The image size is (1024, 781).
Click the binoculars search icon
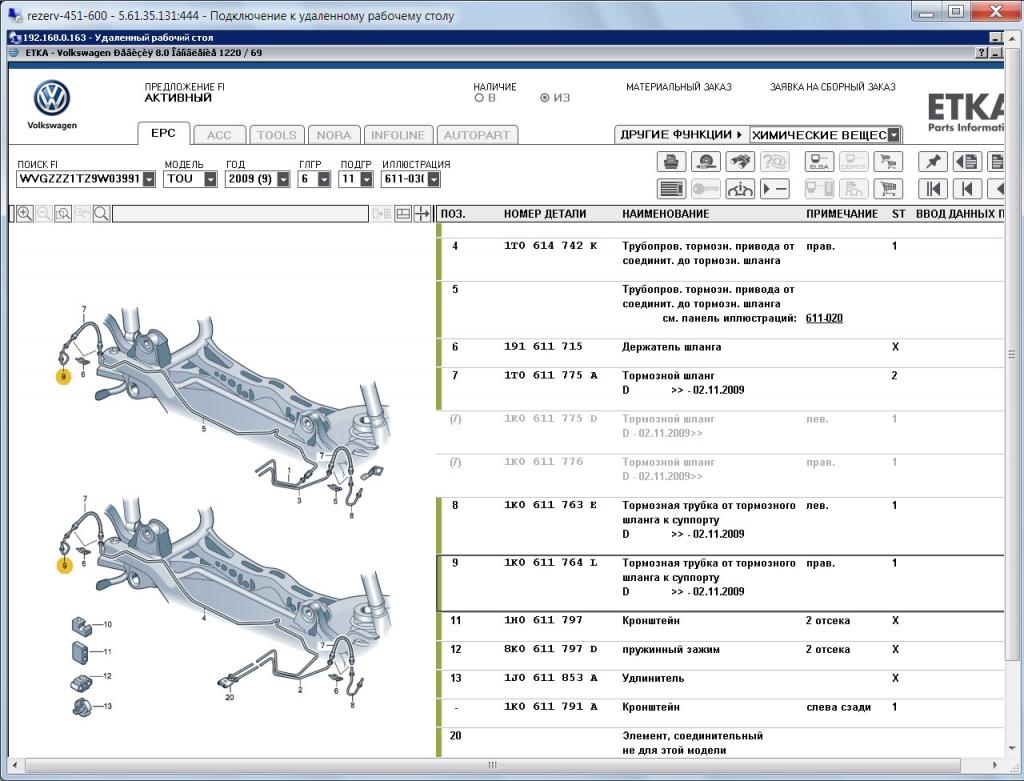(x=740, y=161)
